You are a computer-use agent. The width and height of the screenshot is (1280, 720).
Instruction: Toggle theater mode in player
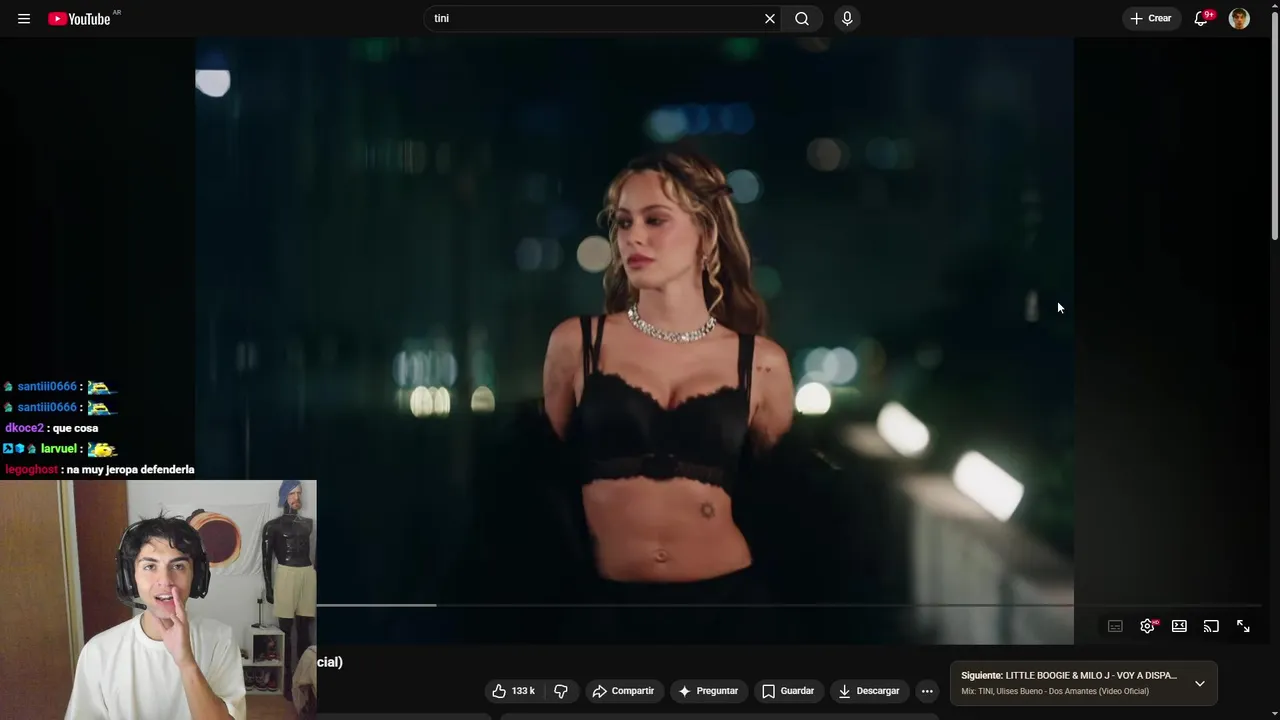1179,626
